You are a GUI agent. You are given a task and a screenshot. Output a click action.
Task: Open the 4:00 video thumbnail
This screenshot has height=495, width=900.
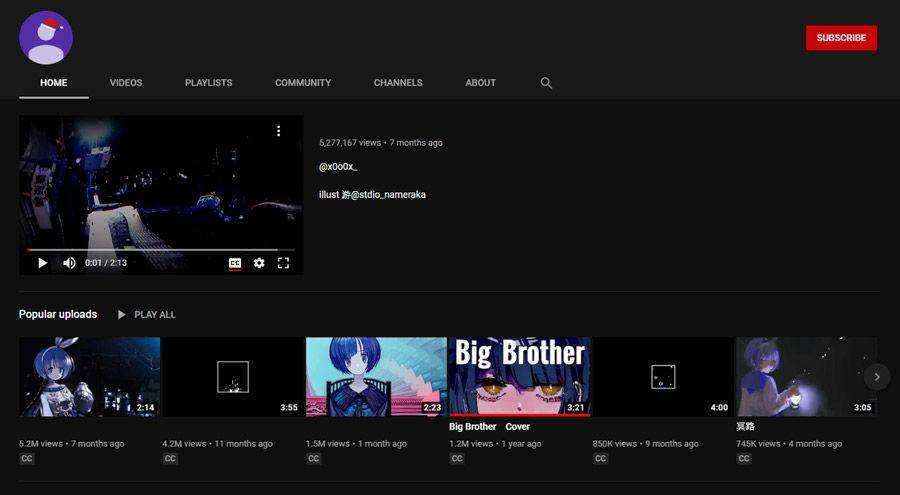point(664,377)
